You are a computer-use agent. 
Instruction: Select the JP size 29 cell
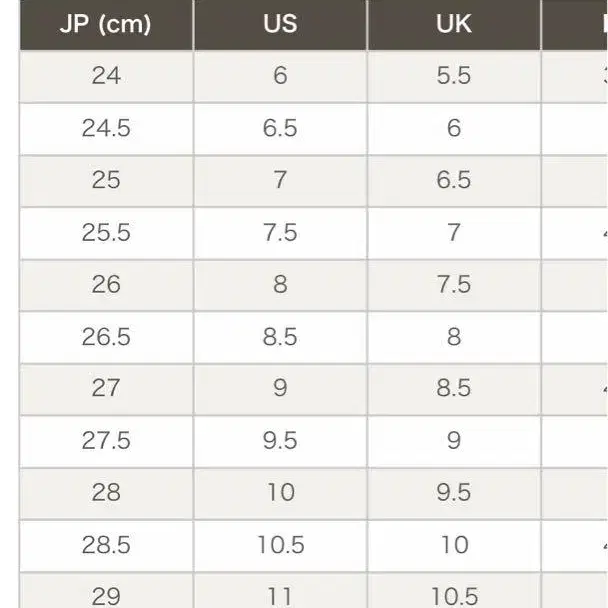(x=106, y=591)
